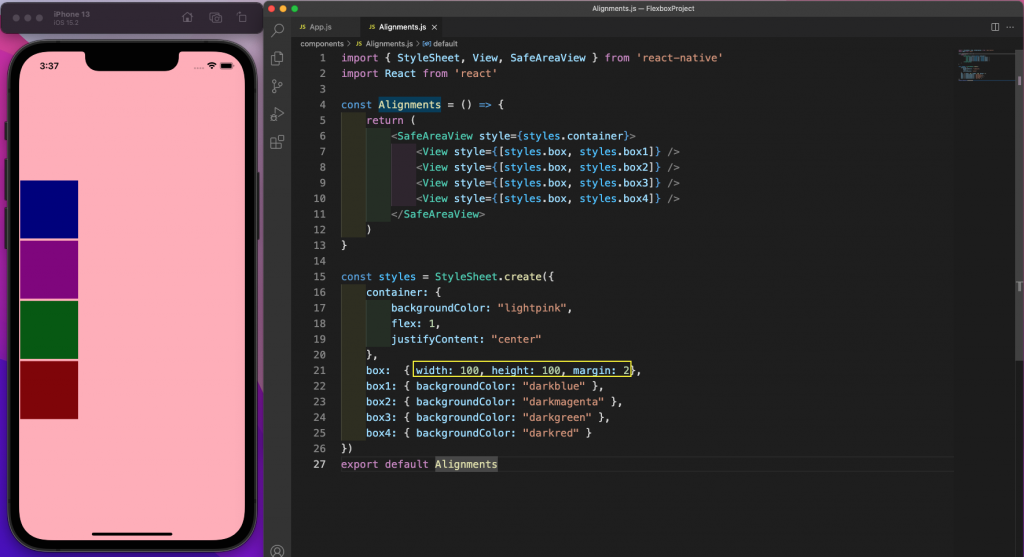The width and height of the screenshot is (1024, 557).
Task: Open the Alignments.js breadcrumb dropdown
Action: [x=388, y=44]
